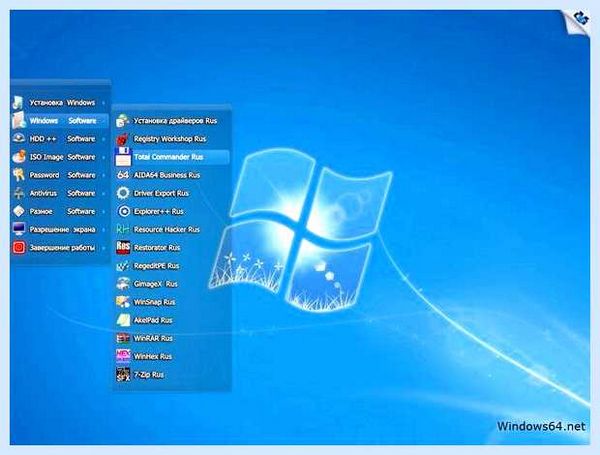600x455 pixels.
Task: Launch AkelPad Rus
Action: pyautogui.click(x=172, y=320)
